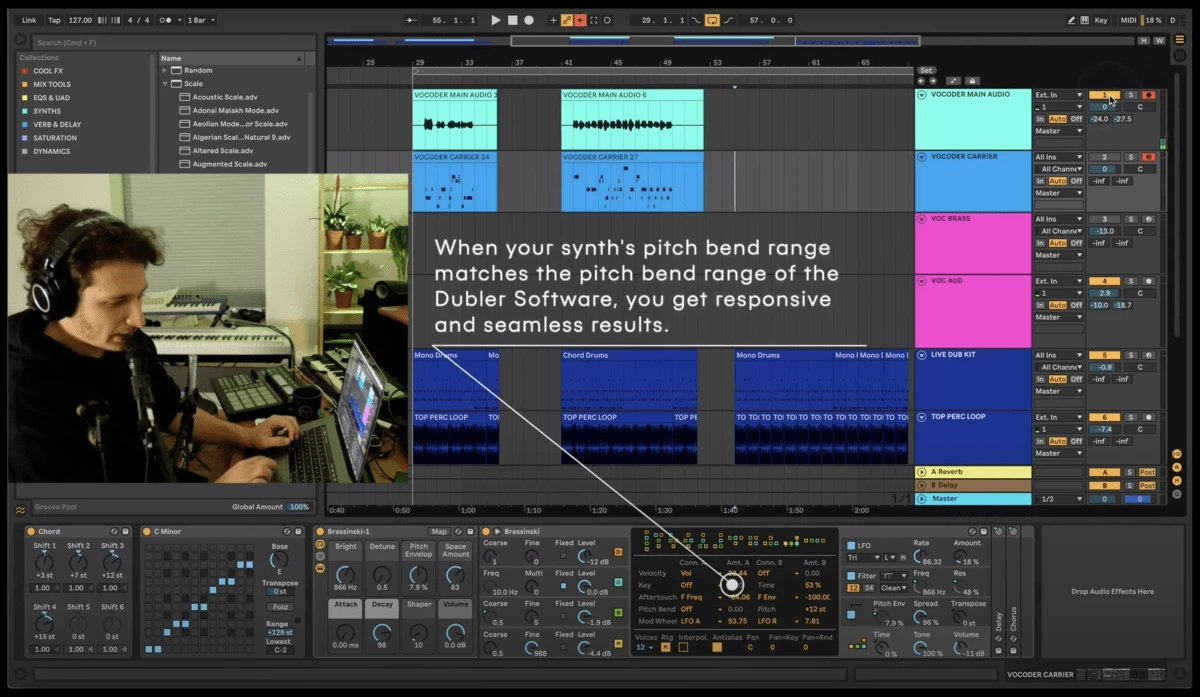This screenshot has height=697, width=1200.
Task: Toggle the C Minor device activator
Action: [146, 532]
